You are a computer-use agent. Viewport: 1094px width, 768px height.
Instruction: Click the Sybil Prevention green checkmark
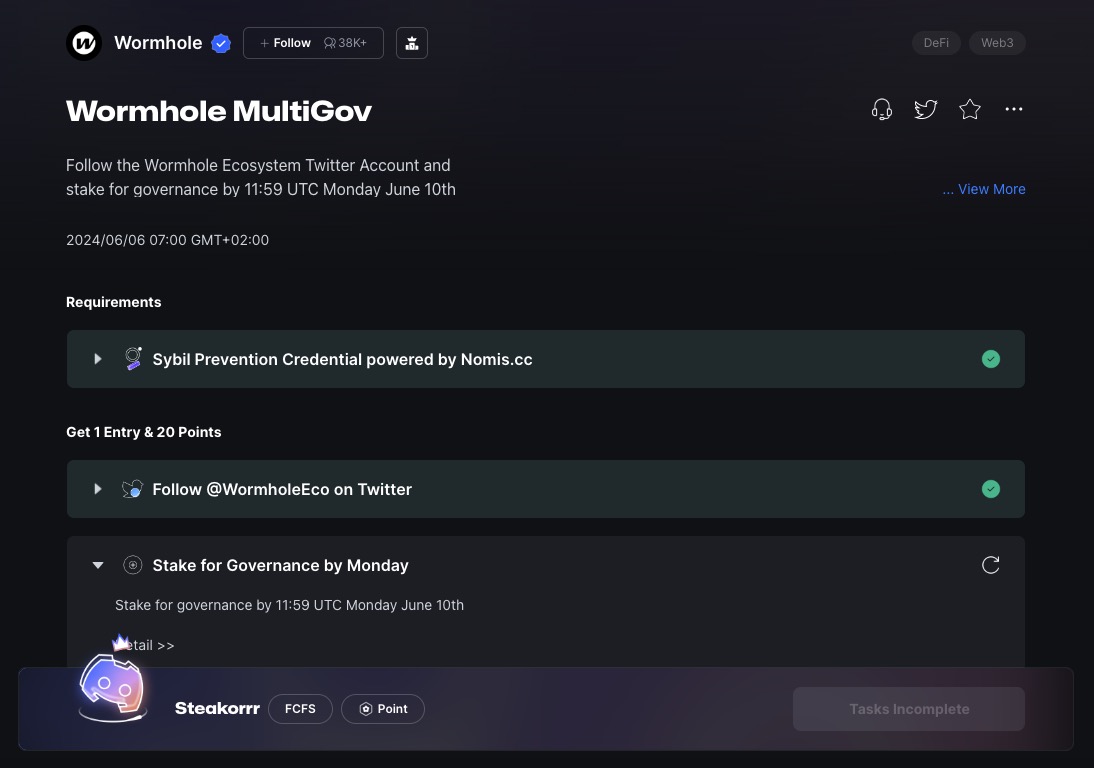(x=990, y=359)
